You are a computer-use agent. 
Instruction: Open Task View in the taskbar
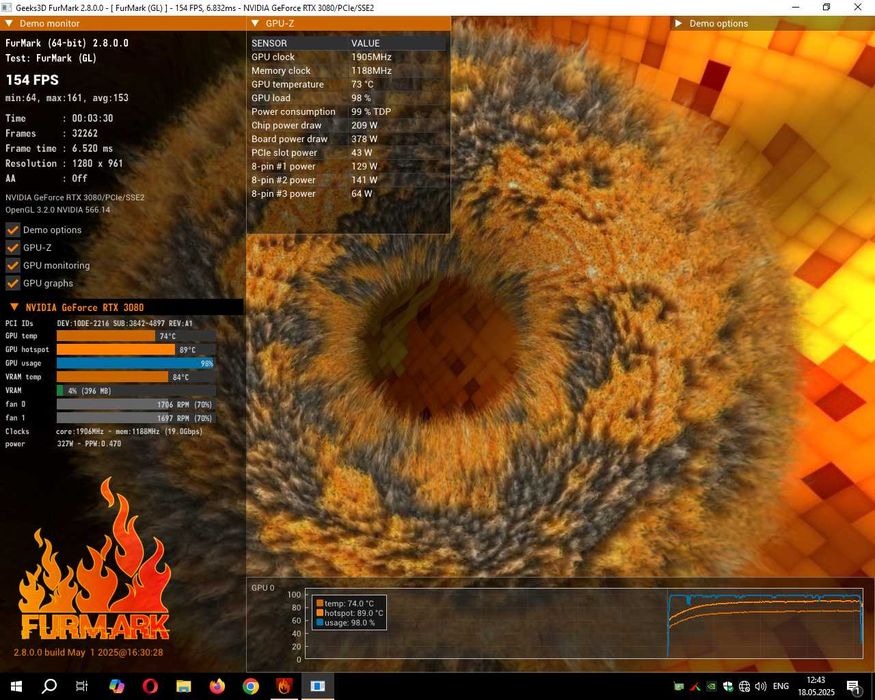81,686
